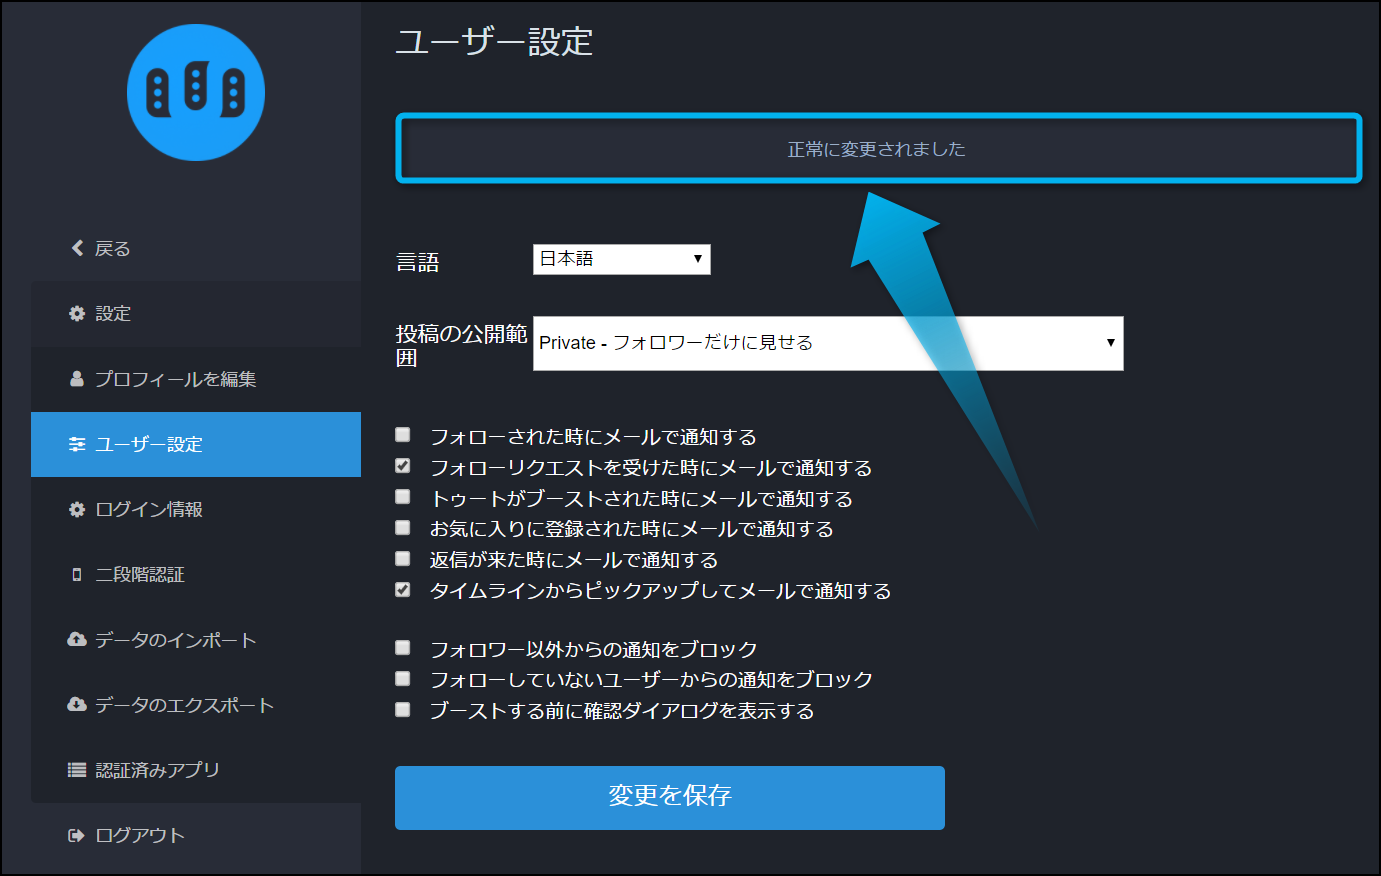Click the cloud upload icon for データのインポート

coord(77,640)
